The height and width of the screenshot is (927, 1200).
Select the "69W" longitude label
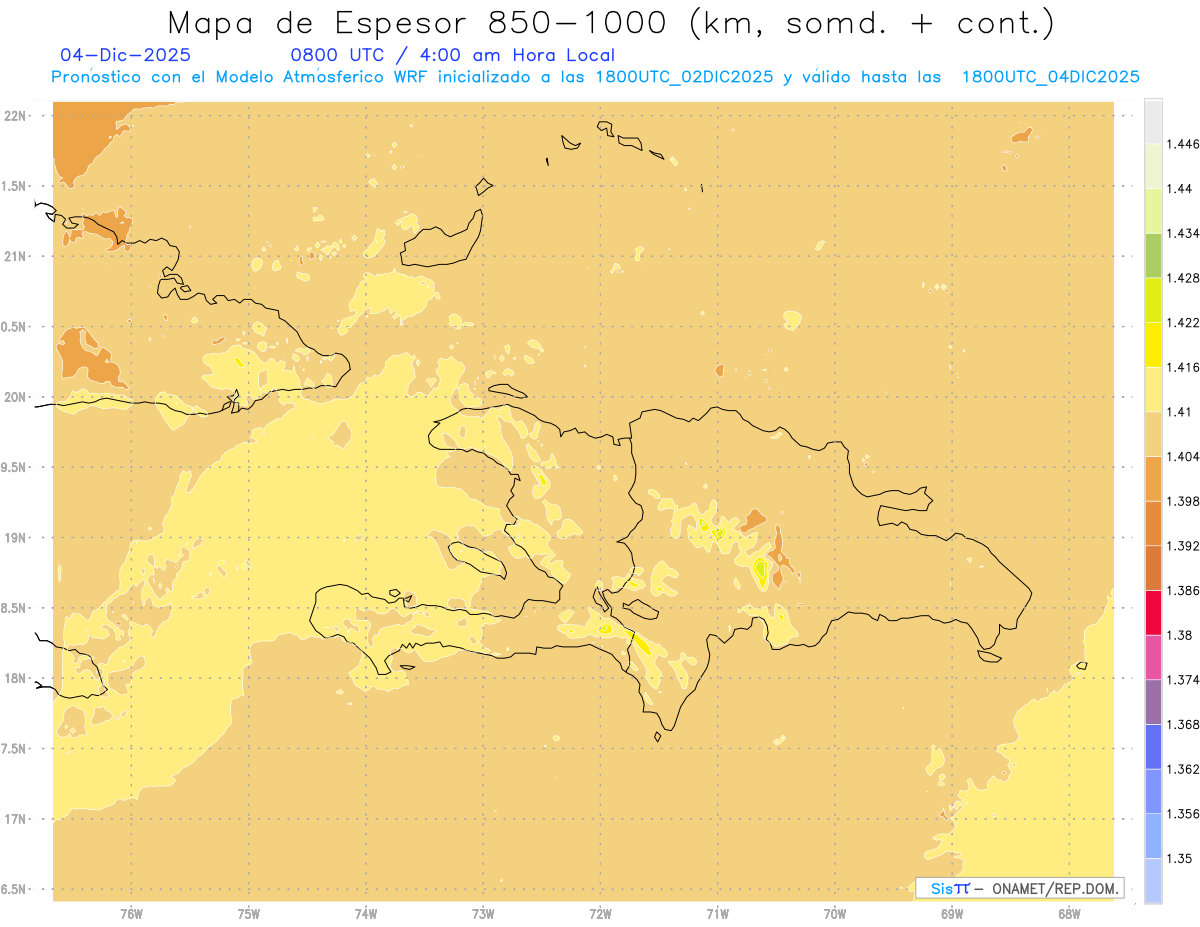click(952, 914)
